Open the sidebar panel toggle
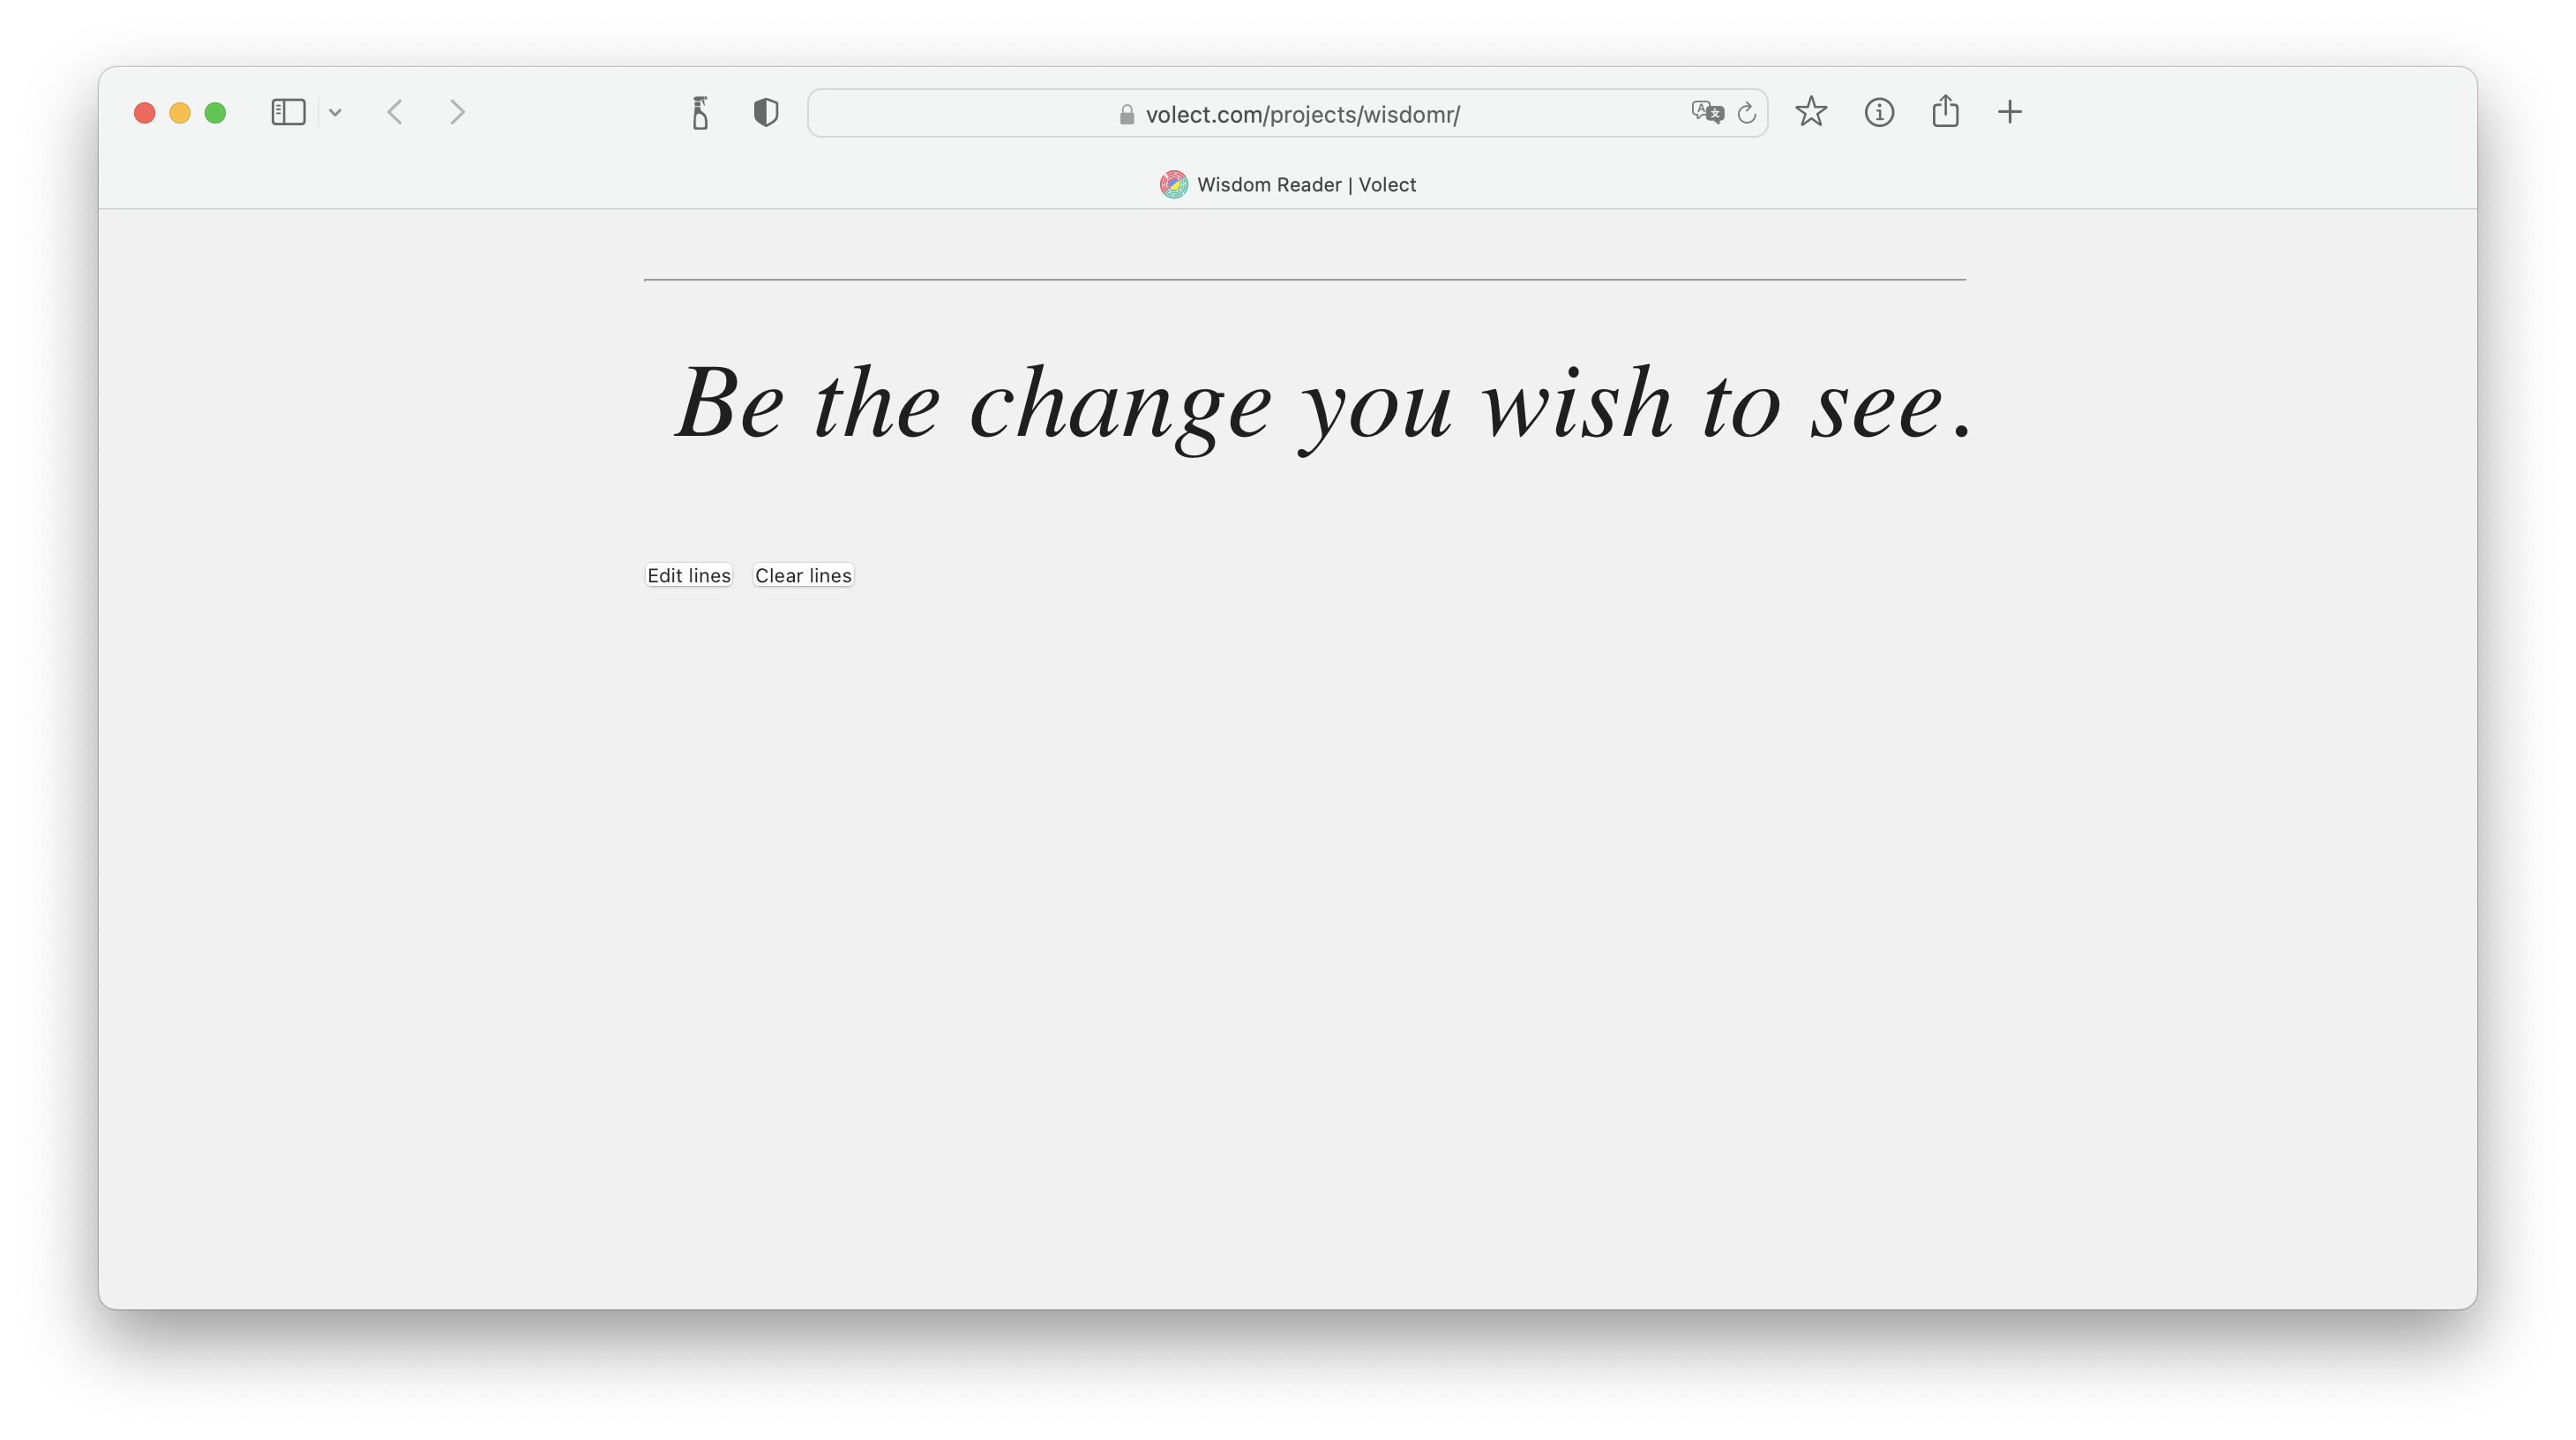 pos(288,111)
